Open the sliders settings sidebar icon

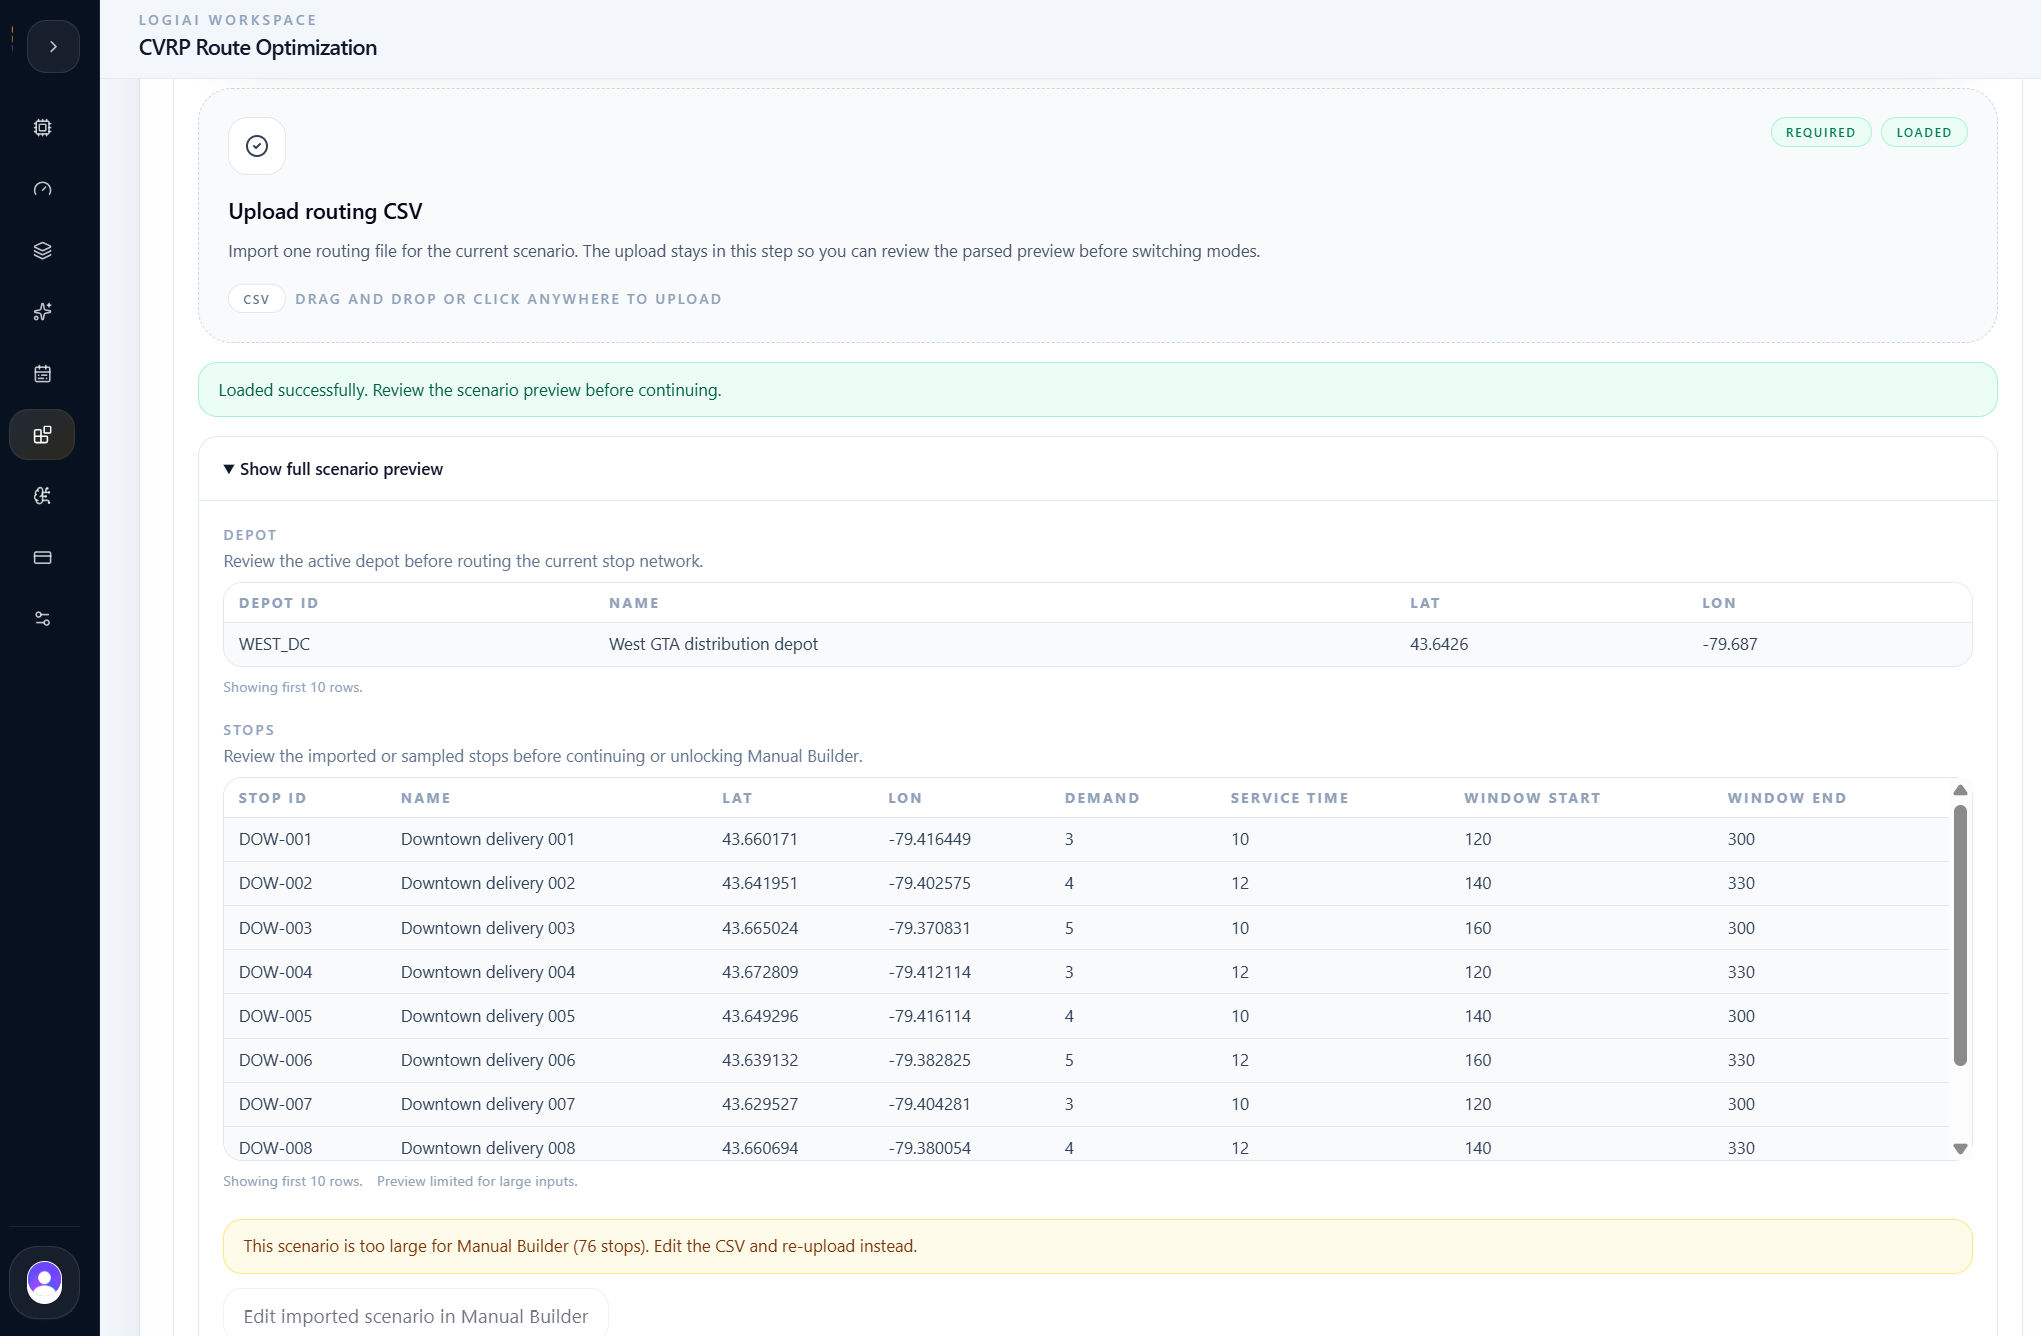42,619
